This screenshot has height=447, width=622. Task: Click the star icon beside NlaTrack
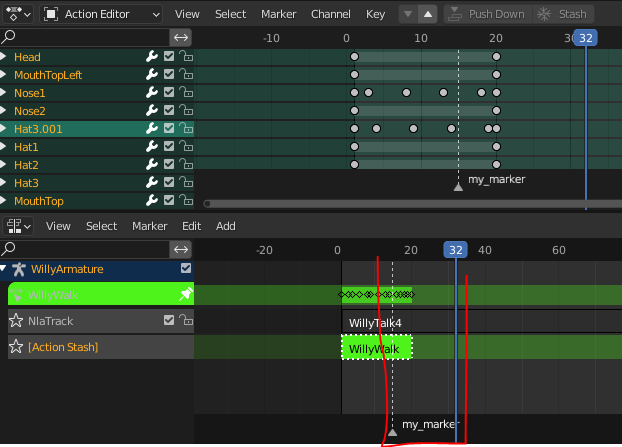pos(16,320)
